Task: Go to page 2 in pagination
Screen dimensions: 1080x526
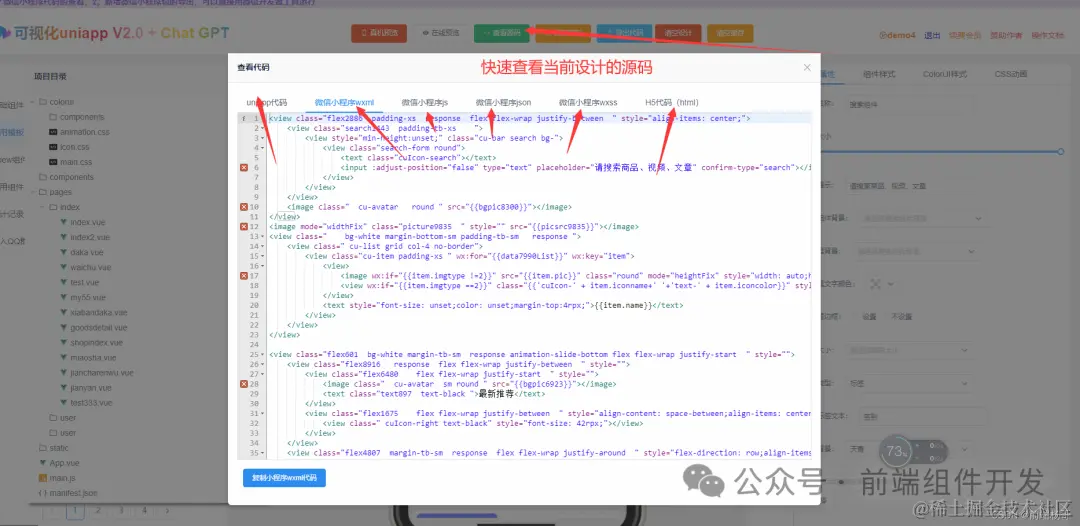Action: pyautogui.click(x=98, y=511)
